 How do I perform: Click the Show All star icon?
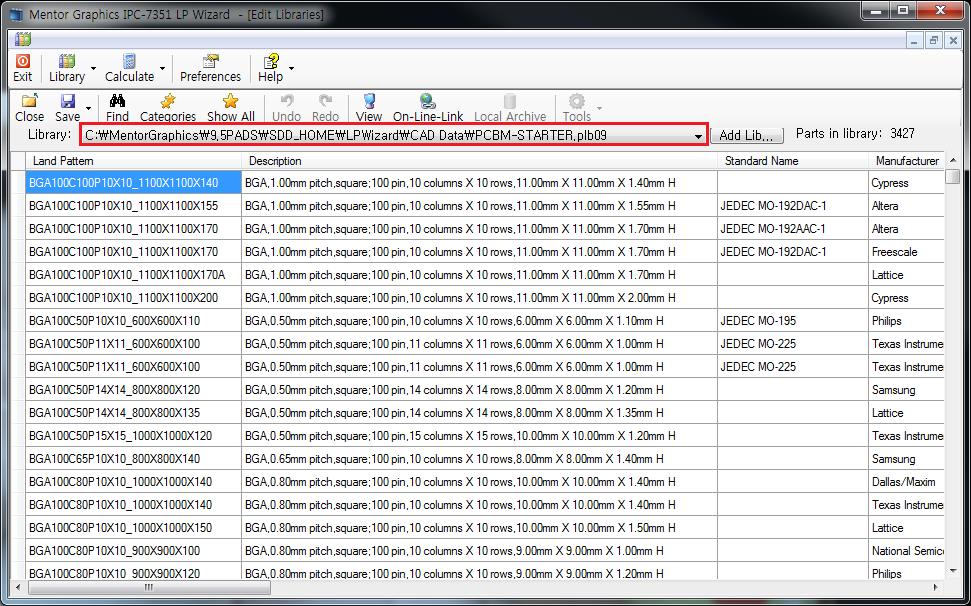[x=230, y=101]
